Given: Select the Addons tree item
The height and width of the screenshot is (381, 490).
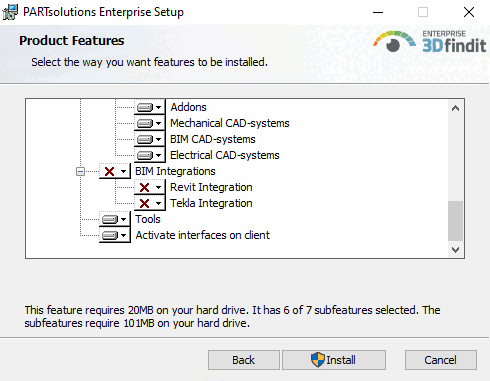Looking at the screenshot, I should point(188,107).
